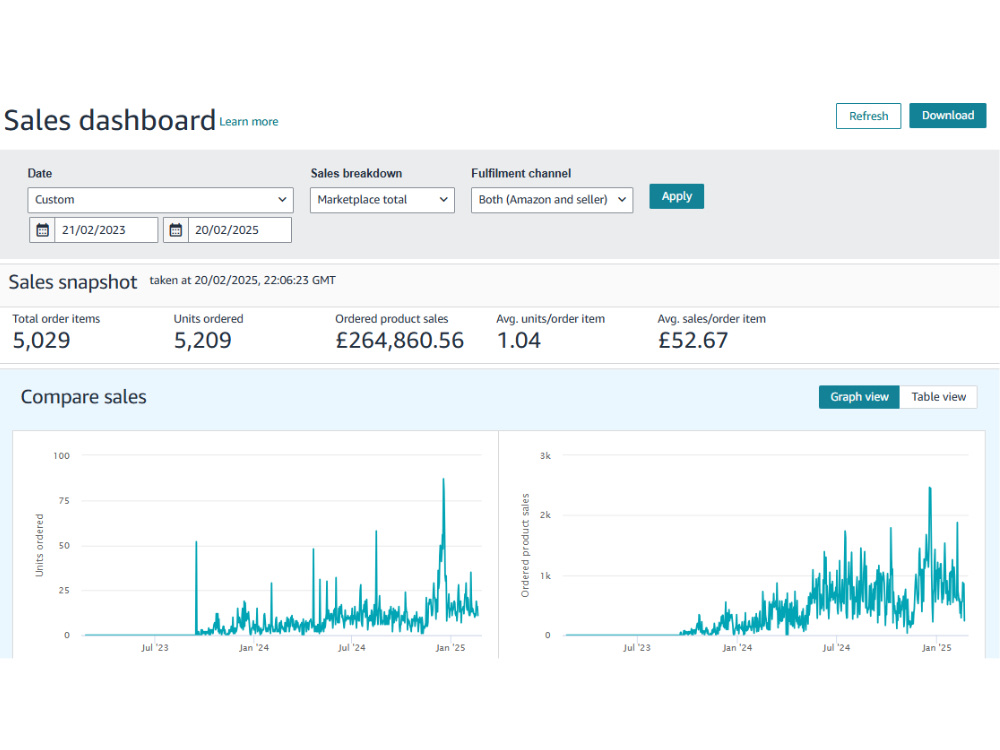The width and height of the screenshot is (1000, 750).
Task: Click the highest peak in Ordered product sales chart
Action: [x=930, y=489]
